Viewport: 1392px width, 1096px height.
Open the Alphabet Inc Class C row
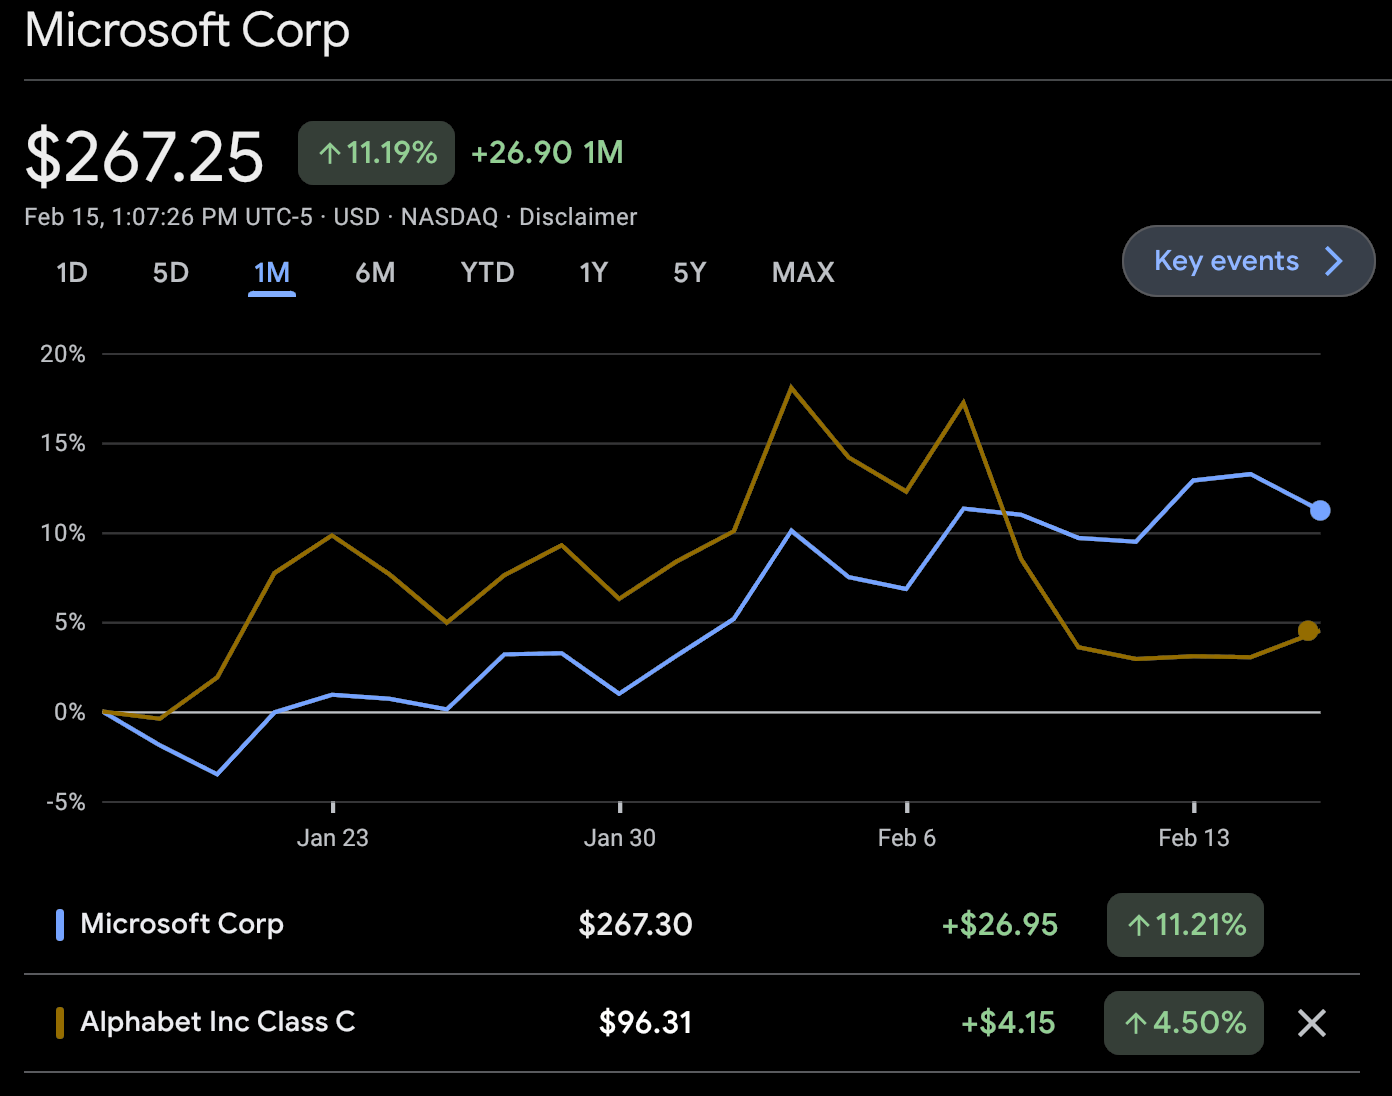[x=218, y=1022]
